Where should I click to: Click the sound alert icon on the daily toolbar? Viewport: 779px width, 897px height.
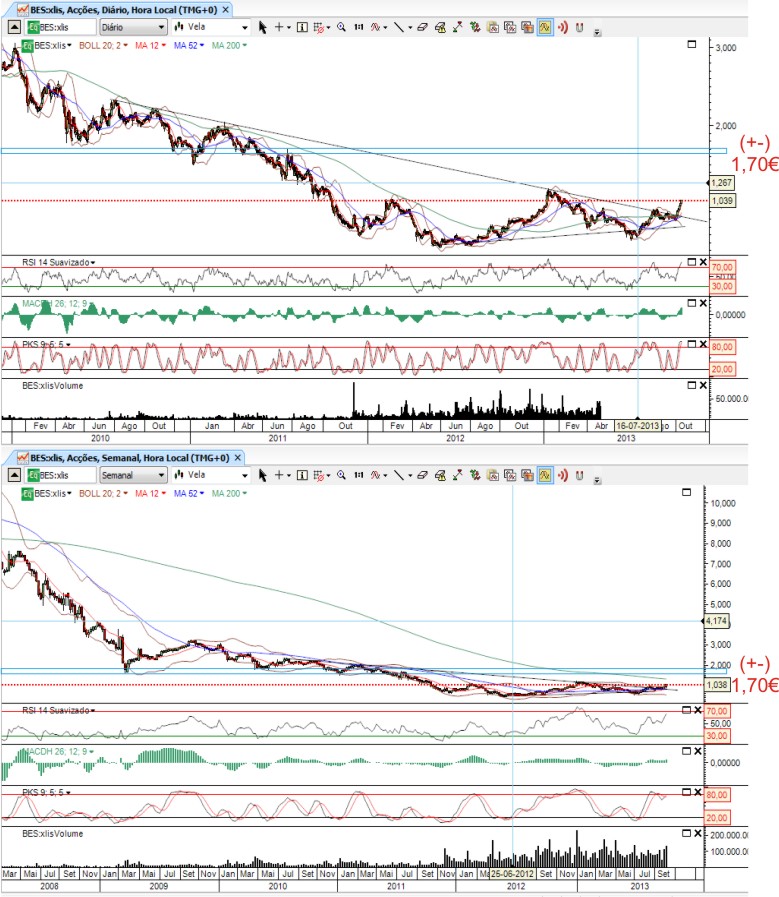click(x=563, y=27)
